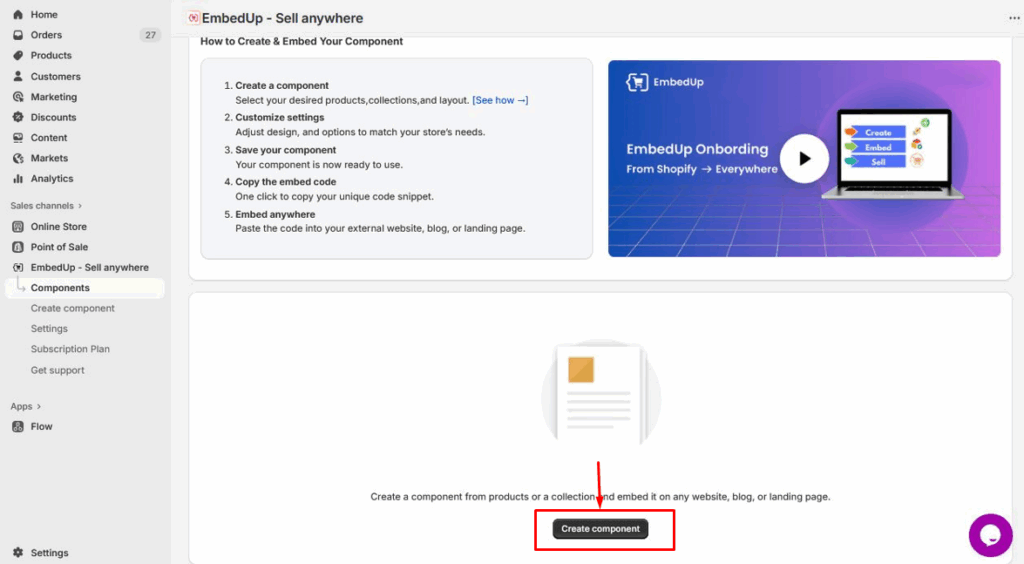Open the chat support bubble
Image resolution: width=1024 pixels, height=564 pixels.
click(990, 535)
